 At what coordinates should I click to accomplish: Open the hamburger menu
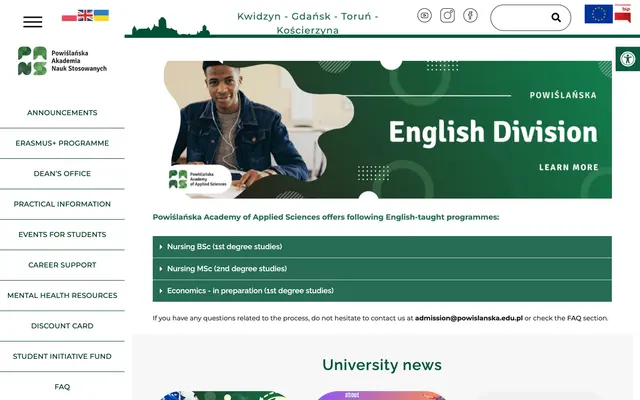click(x=33, y=22)
